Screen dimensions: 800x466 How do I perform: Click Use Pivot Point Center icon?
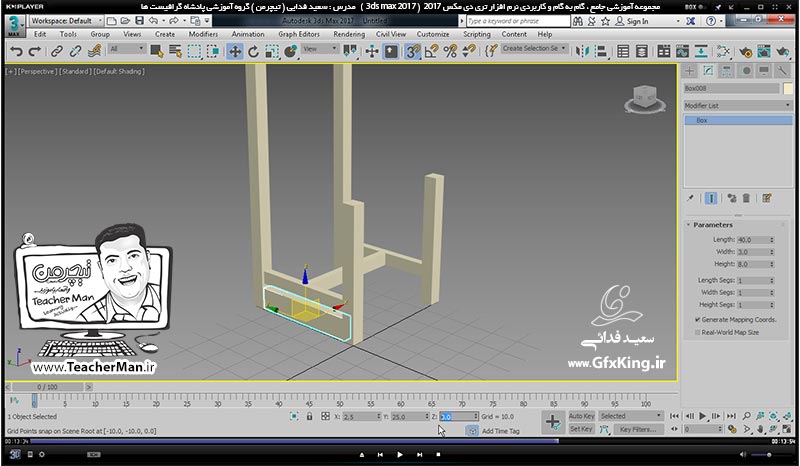click(x=350, y=51)
